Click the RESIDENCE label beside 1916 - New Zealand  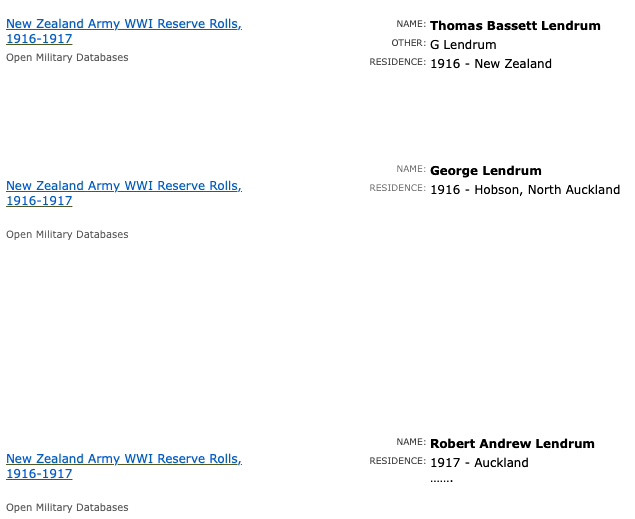point(397,63)
